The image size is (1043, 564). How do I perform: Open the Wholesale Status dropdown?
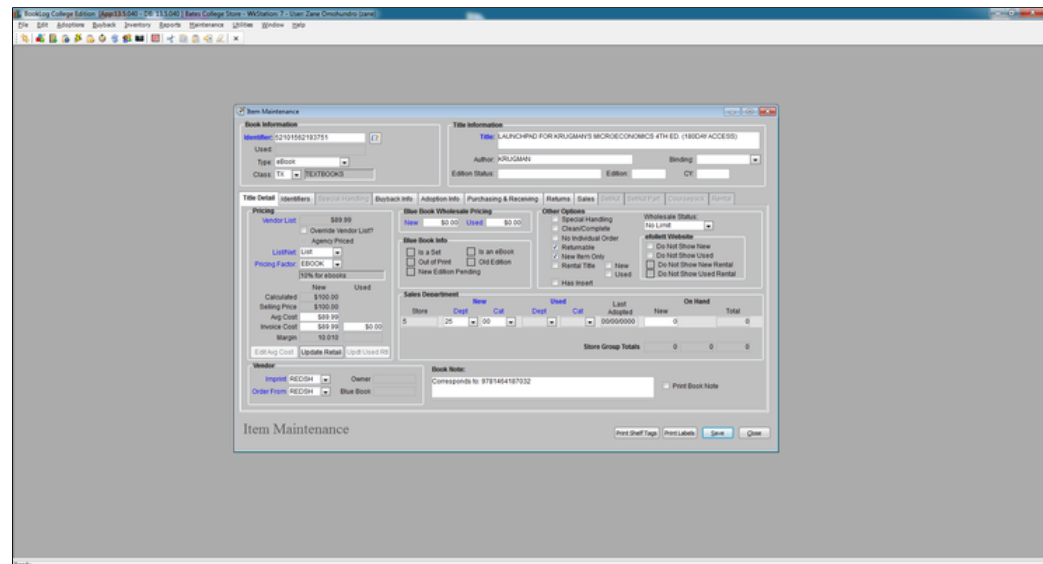(x=708, y=226)
